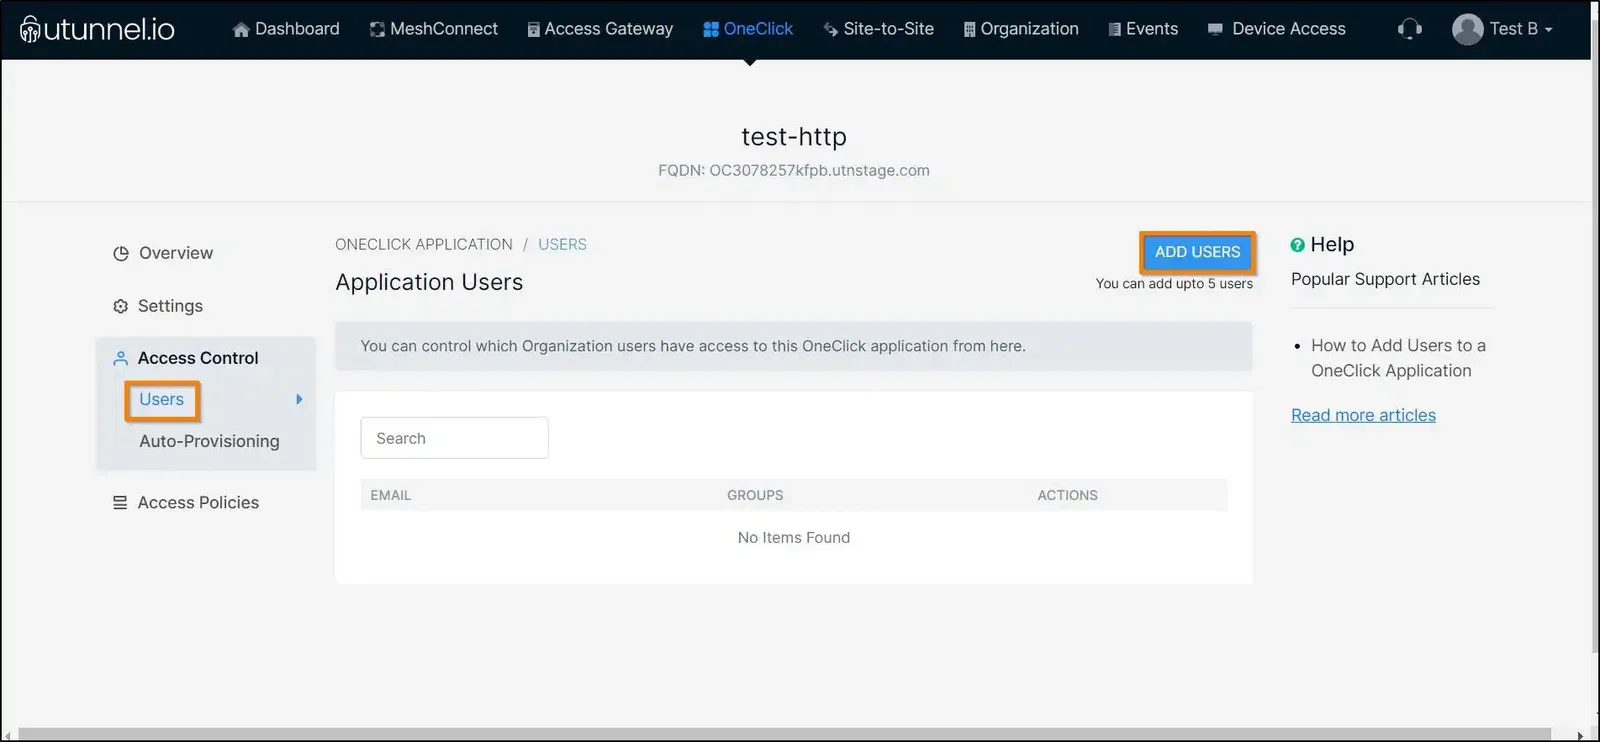Click the Overview pie-chart icon
This screenshot has height=742, width=1600.
[x=121, y=254]
